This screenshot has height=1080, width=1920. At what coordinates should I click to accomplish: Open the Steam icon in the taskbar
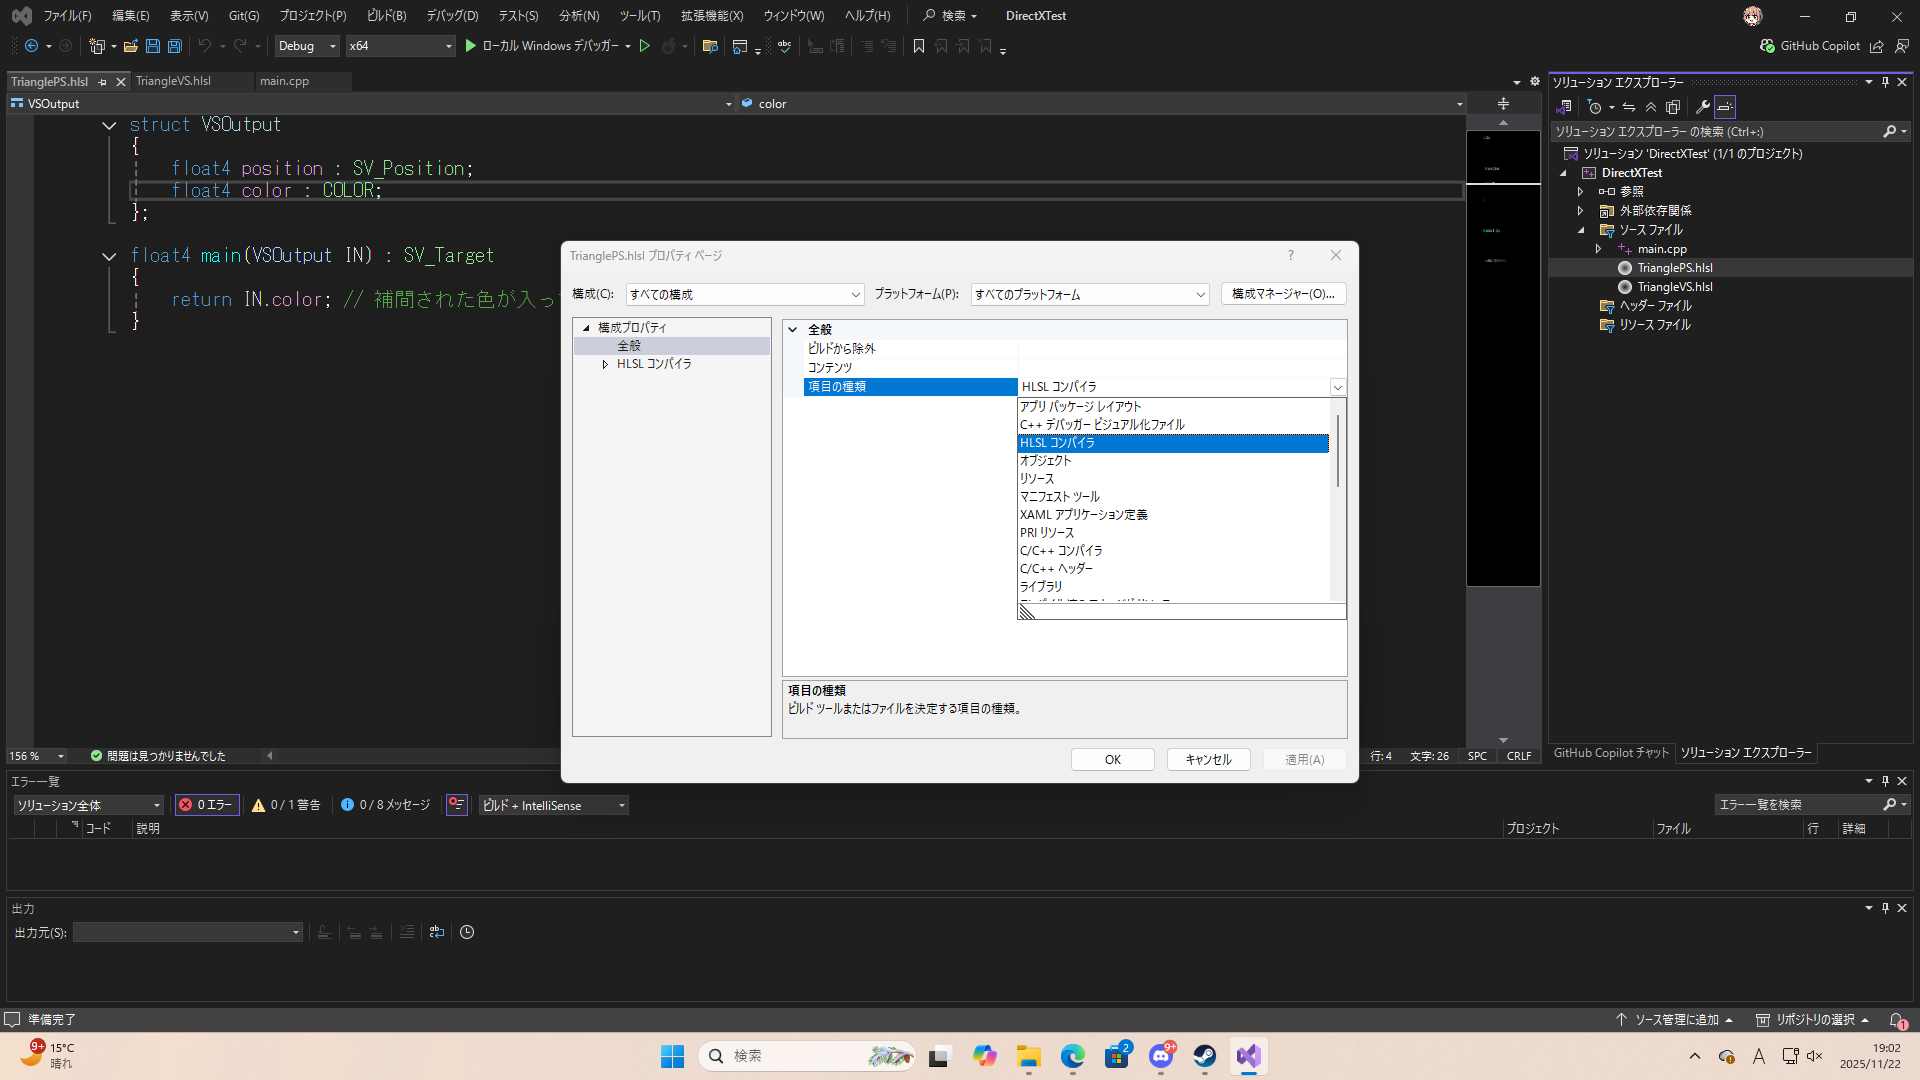(x=1205, y=1056)
